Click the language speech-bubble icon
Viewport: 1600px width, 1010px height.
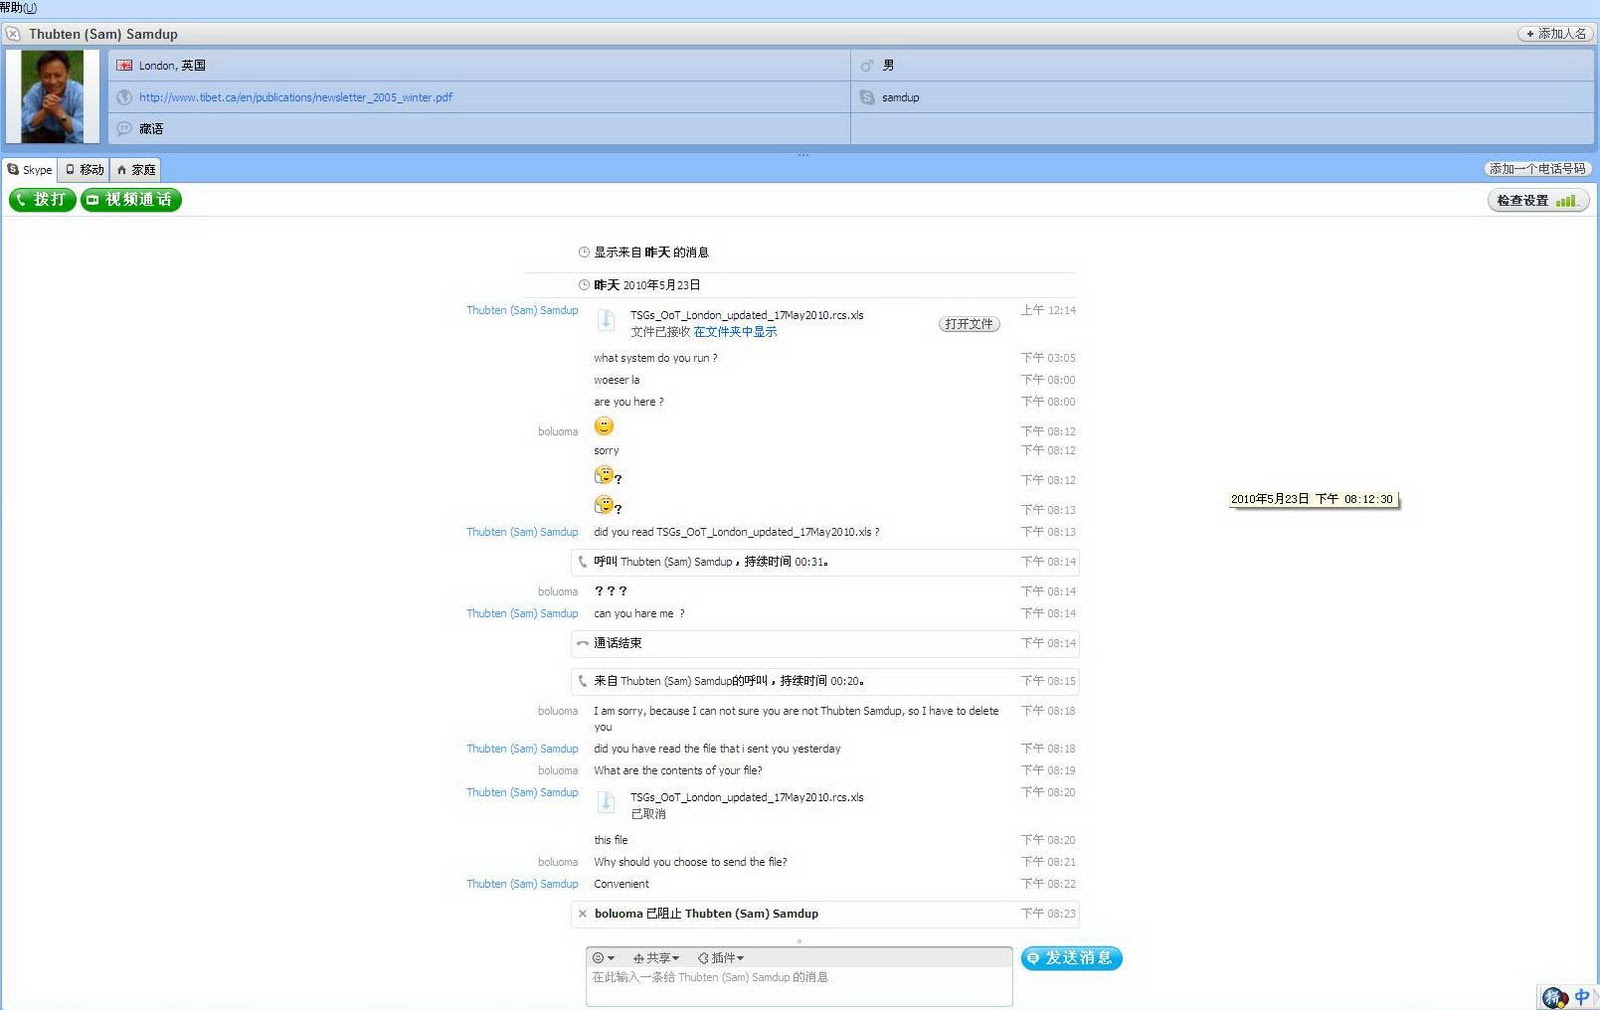[124, 129]
